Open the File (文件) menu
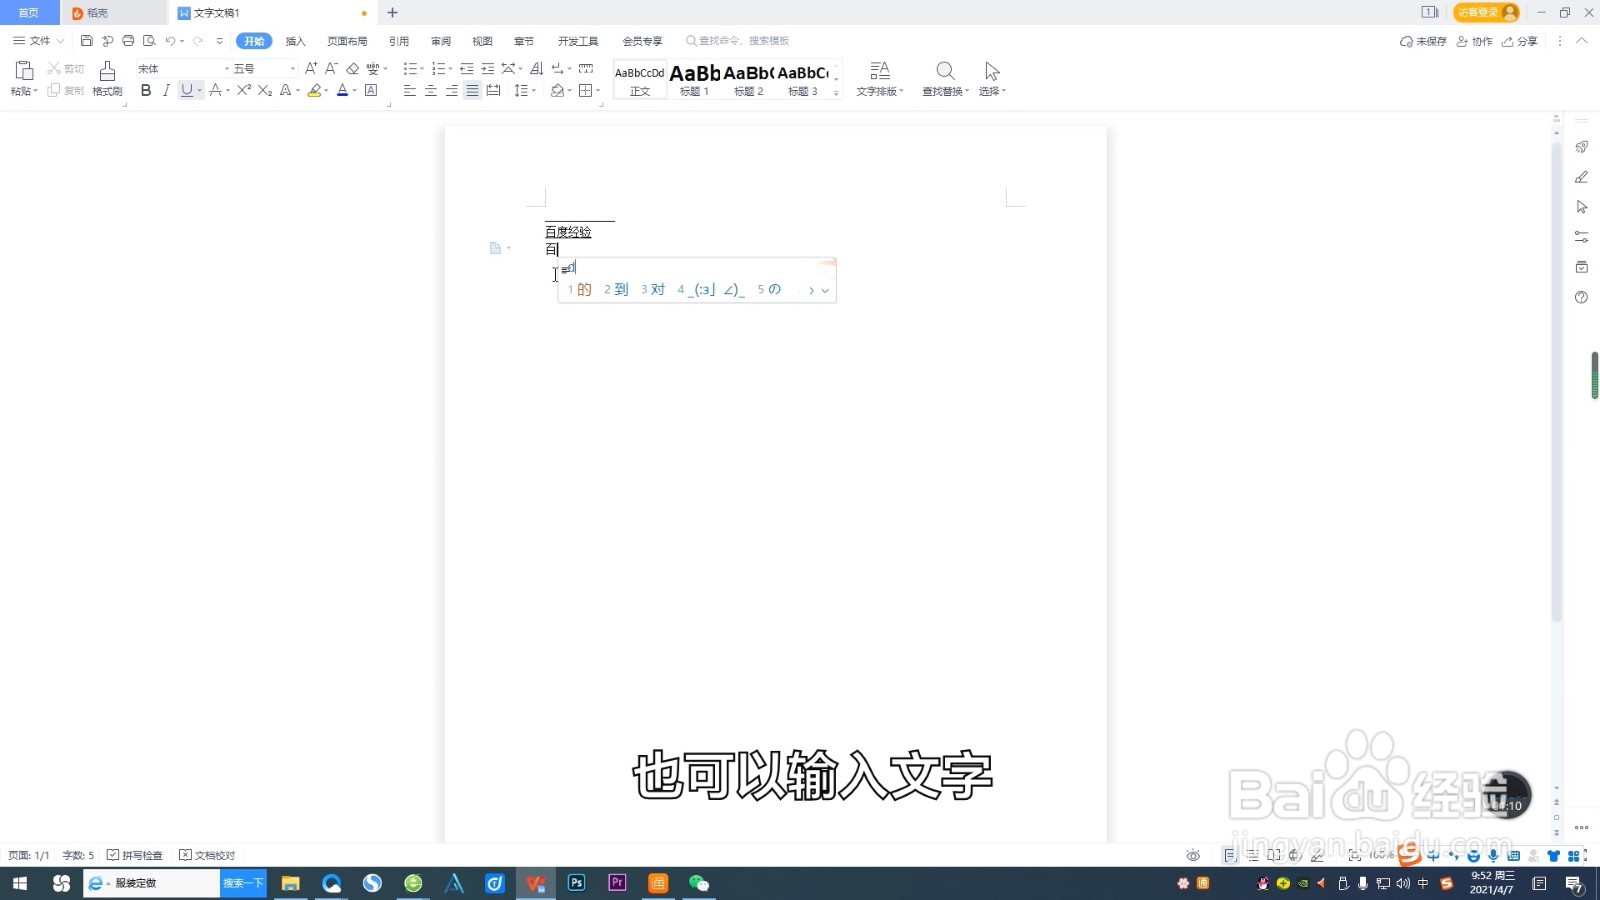 tap(38, 41)
